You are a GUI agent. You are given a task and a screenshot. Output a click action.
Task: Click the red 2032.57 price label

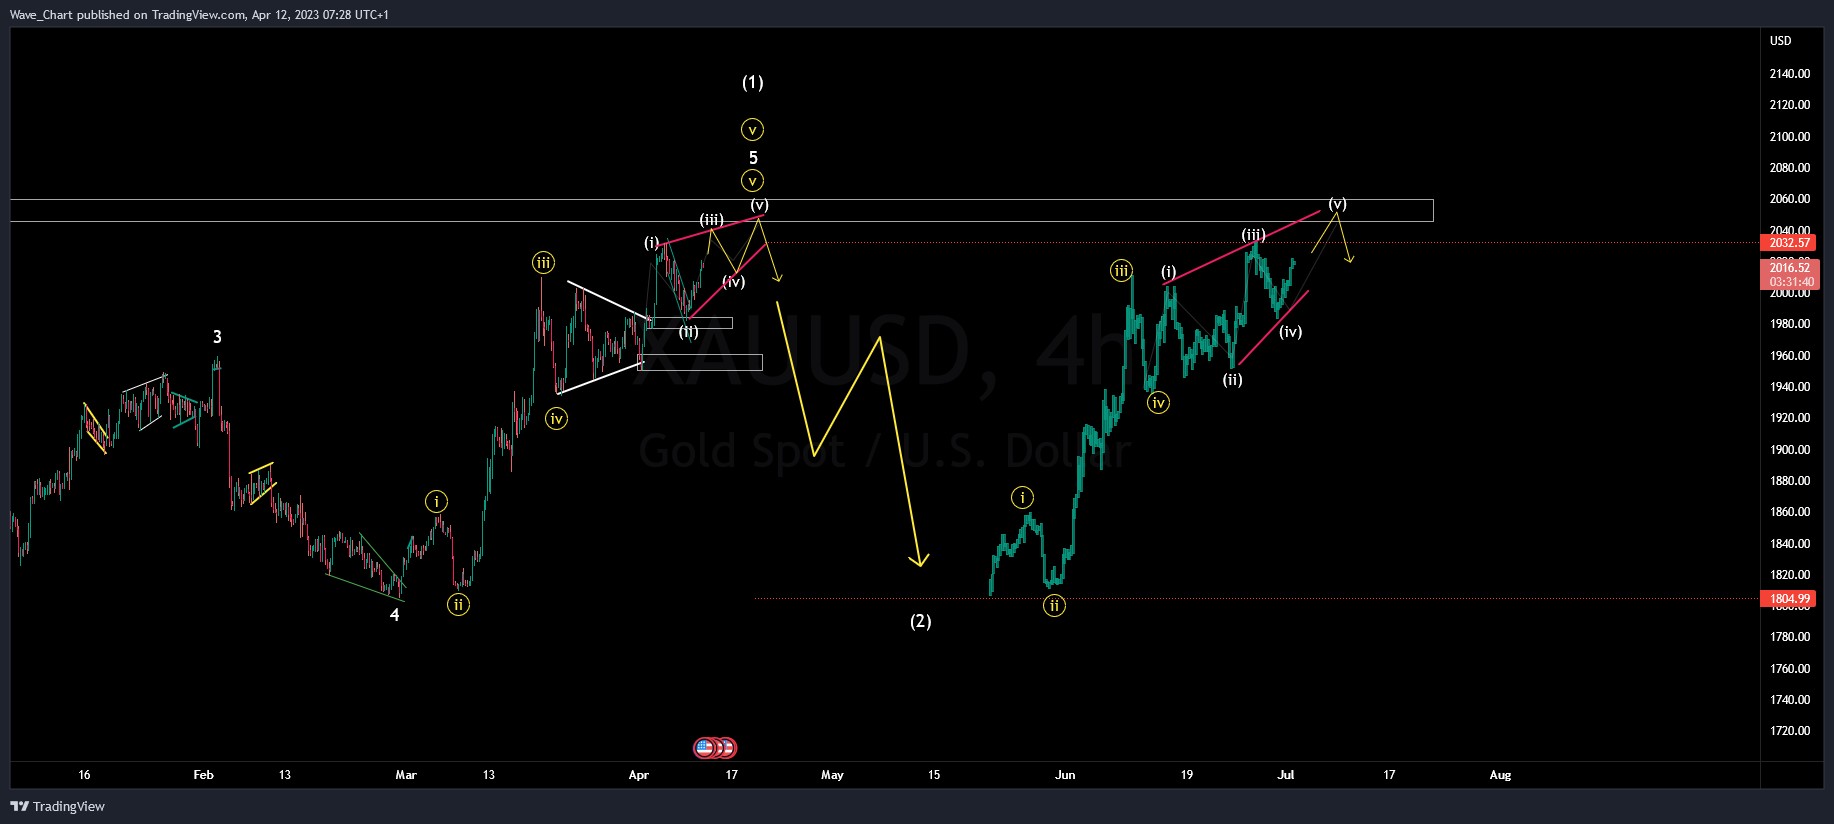coord(1790,243)
